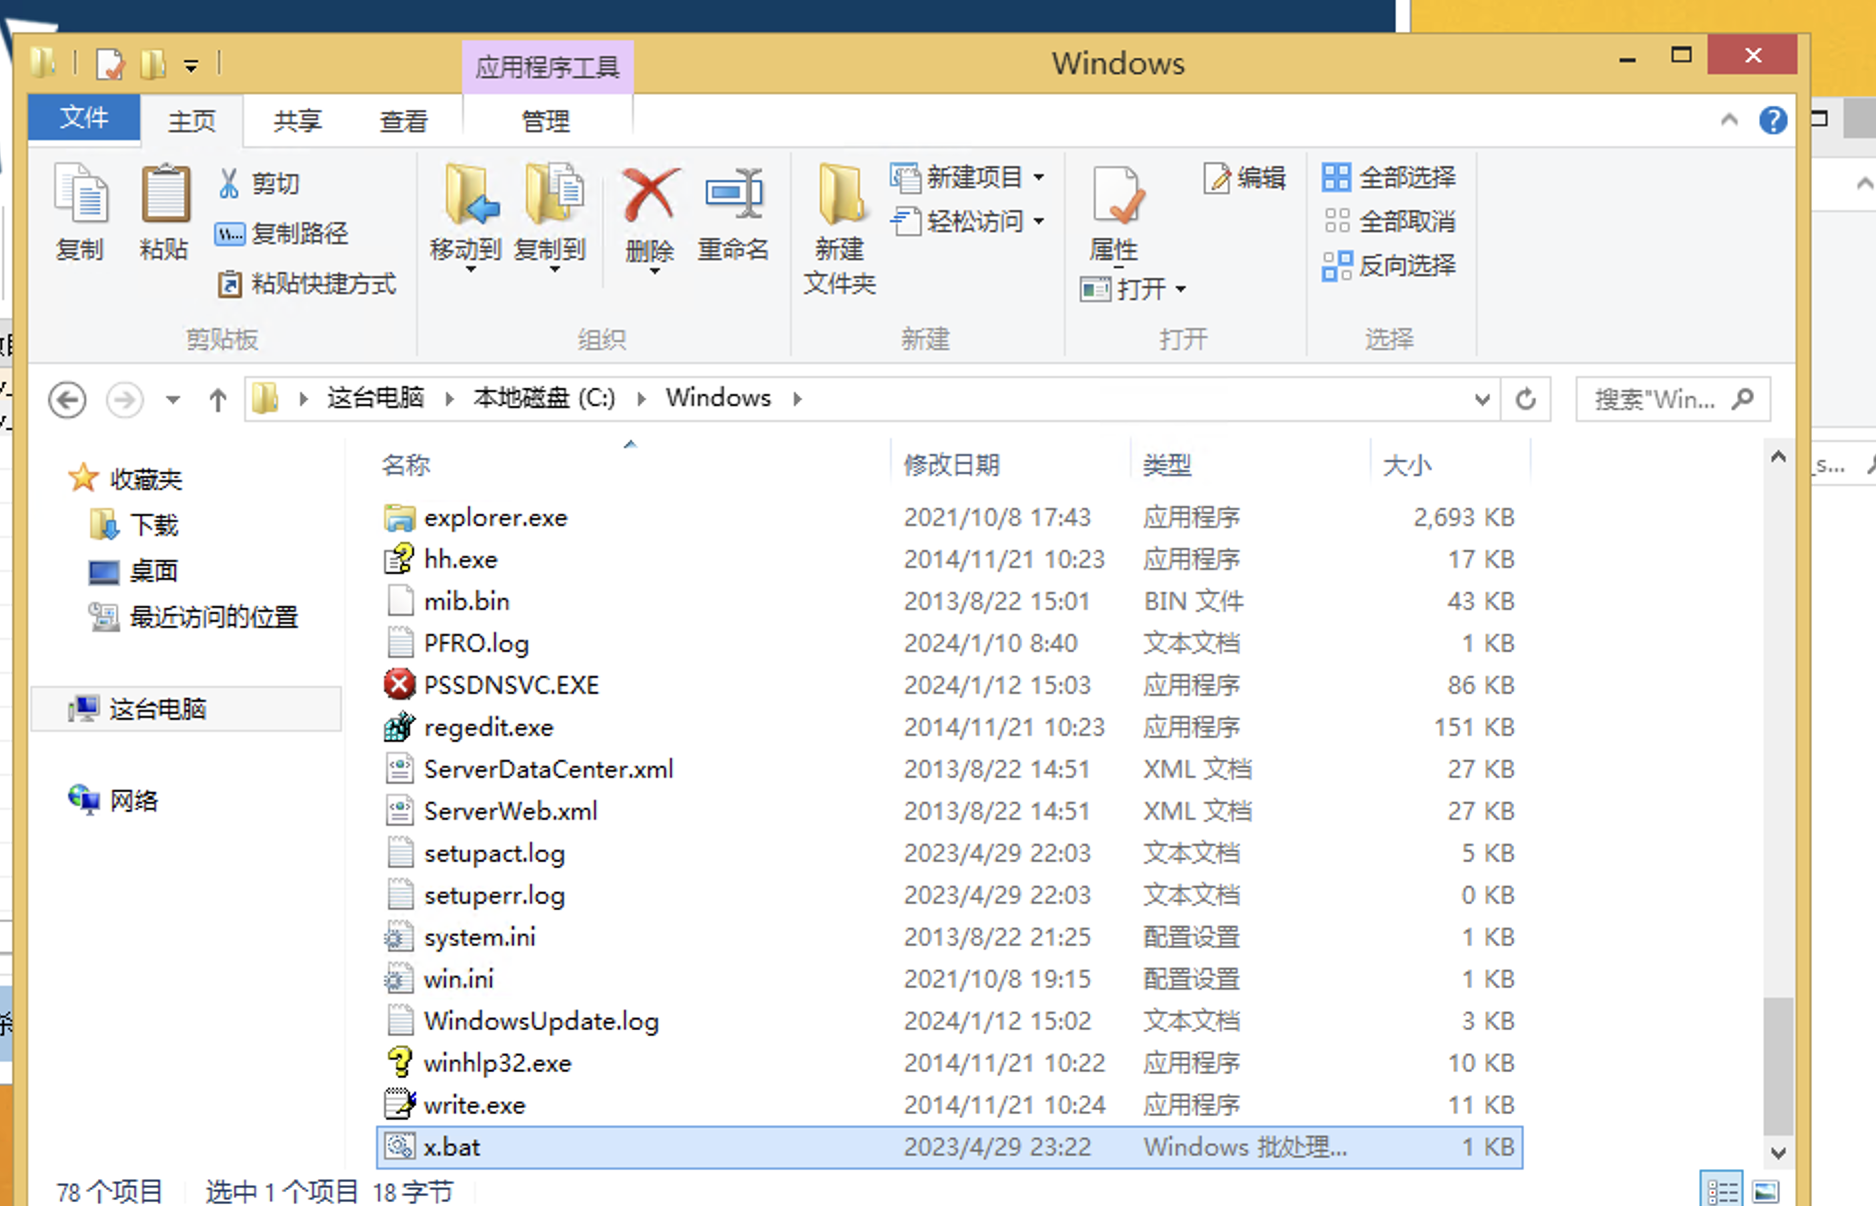Sort by the 大小 column header
Viewport: 1876px width, 1206px height.
(x=1407, y=465)
